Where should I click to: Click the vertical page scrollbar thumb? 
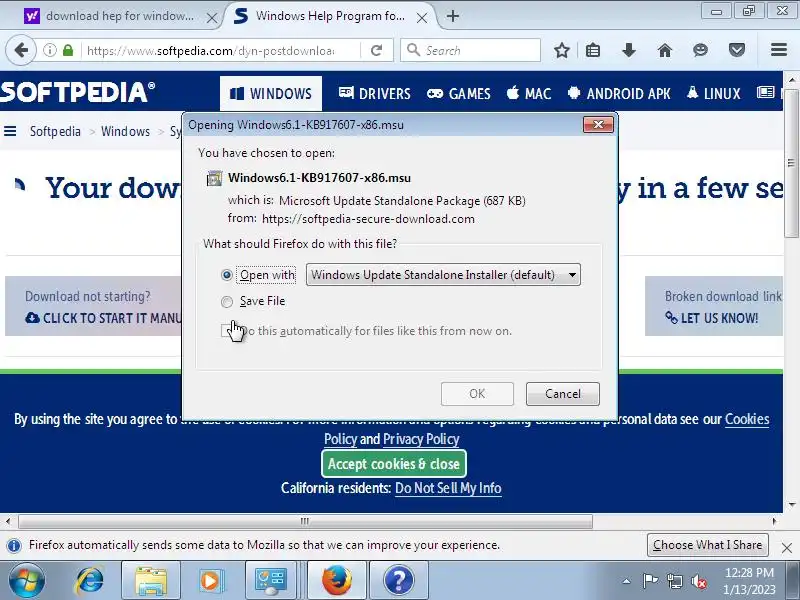791,163
